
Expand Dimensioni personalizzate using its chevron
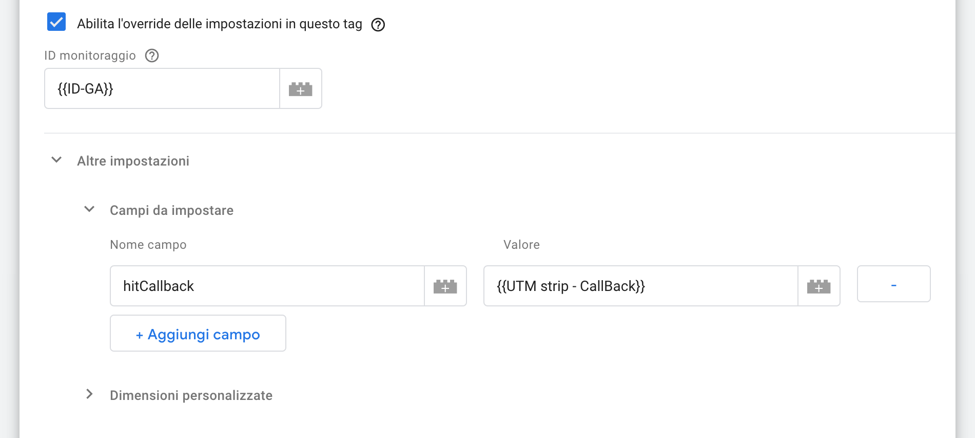coord(89,395)
